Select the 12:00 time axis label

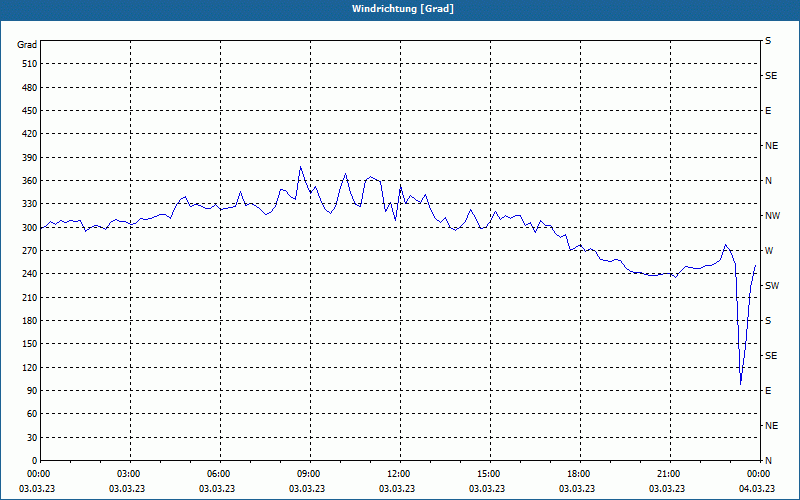pyautogui.click(x=397, y=474)
